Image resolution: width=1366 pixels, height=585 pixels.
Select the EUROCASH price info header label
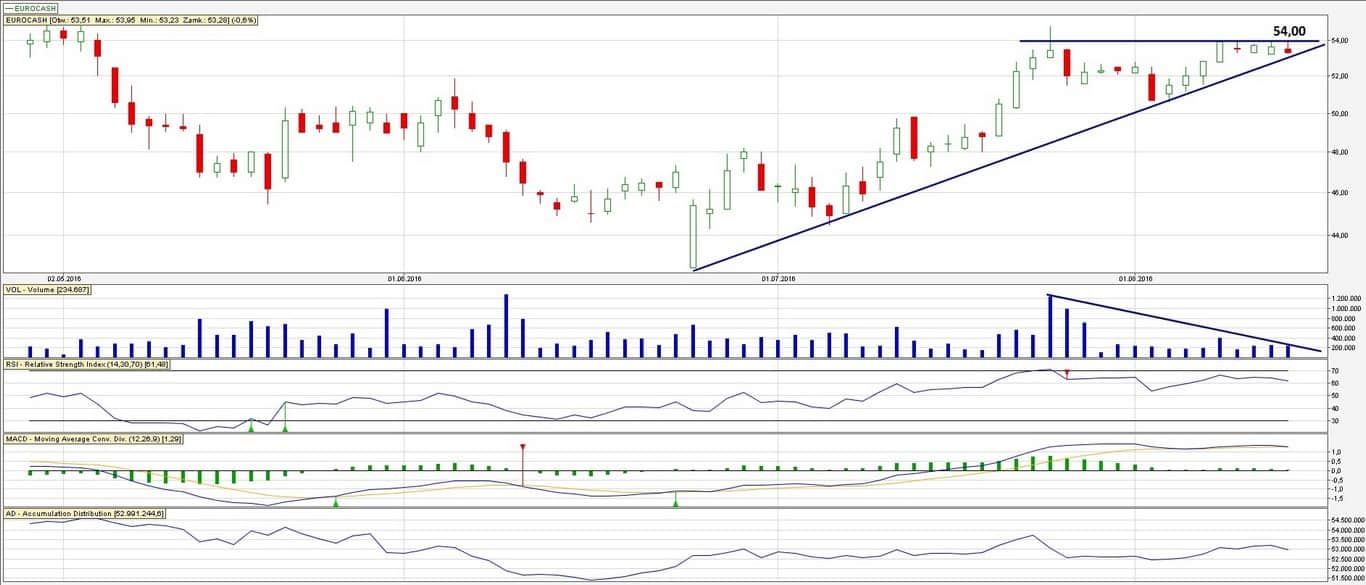click(x=131, y=20)
